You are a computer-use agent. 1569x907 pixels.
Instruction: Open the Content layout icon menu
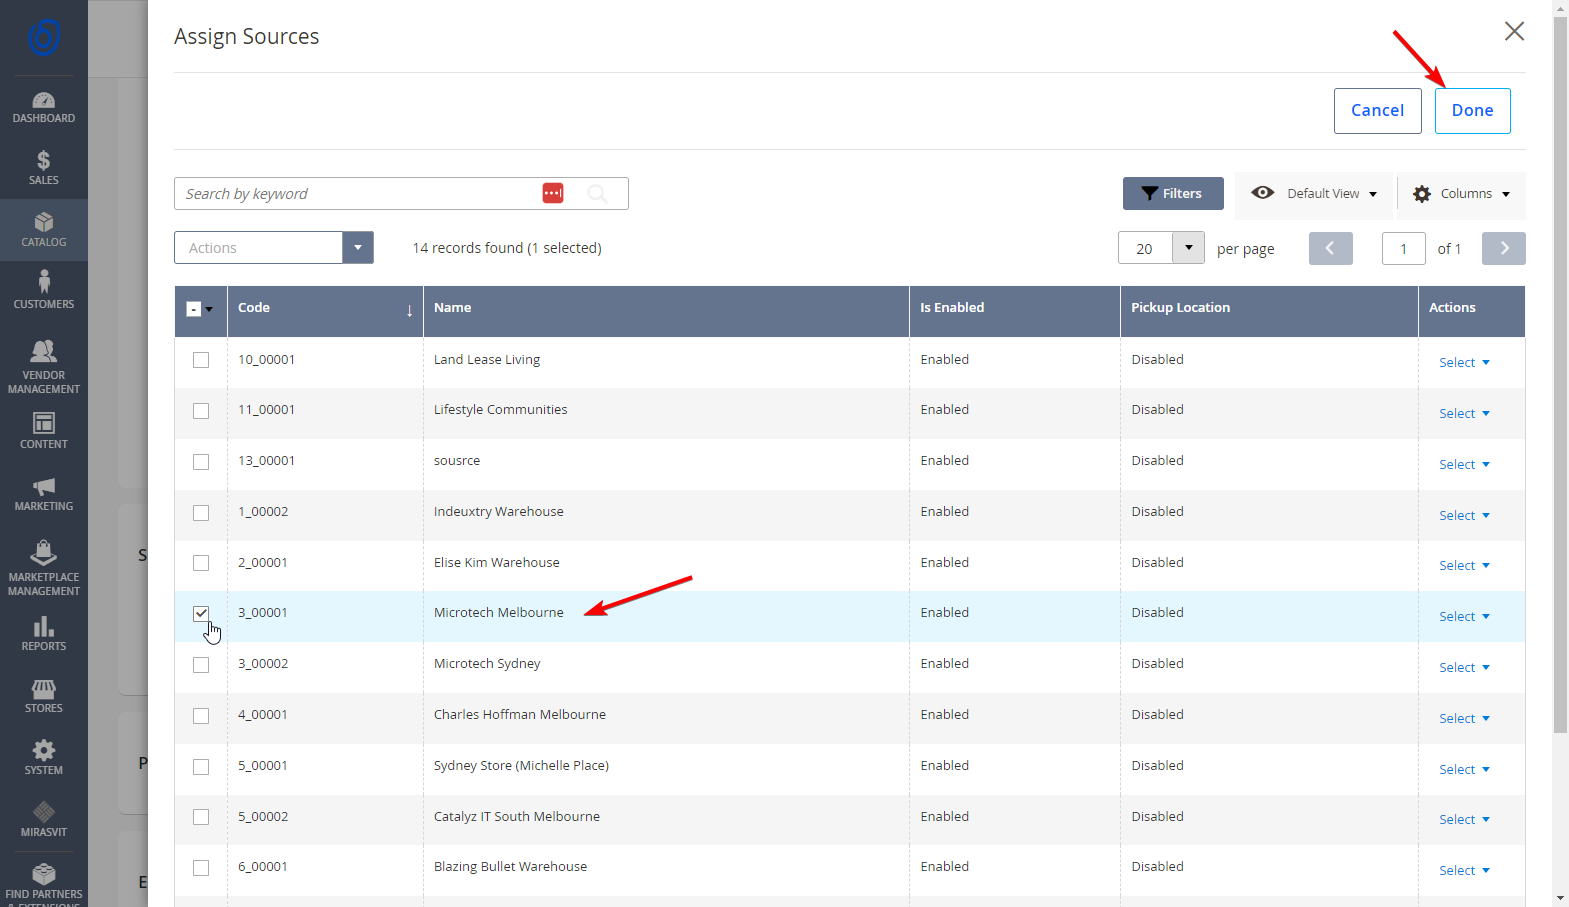pos(44,432)
